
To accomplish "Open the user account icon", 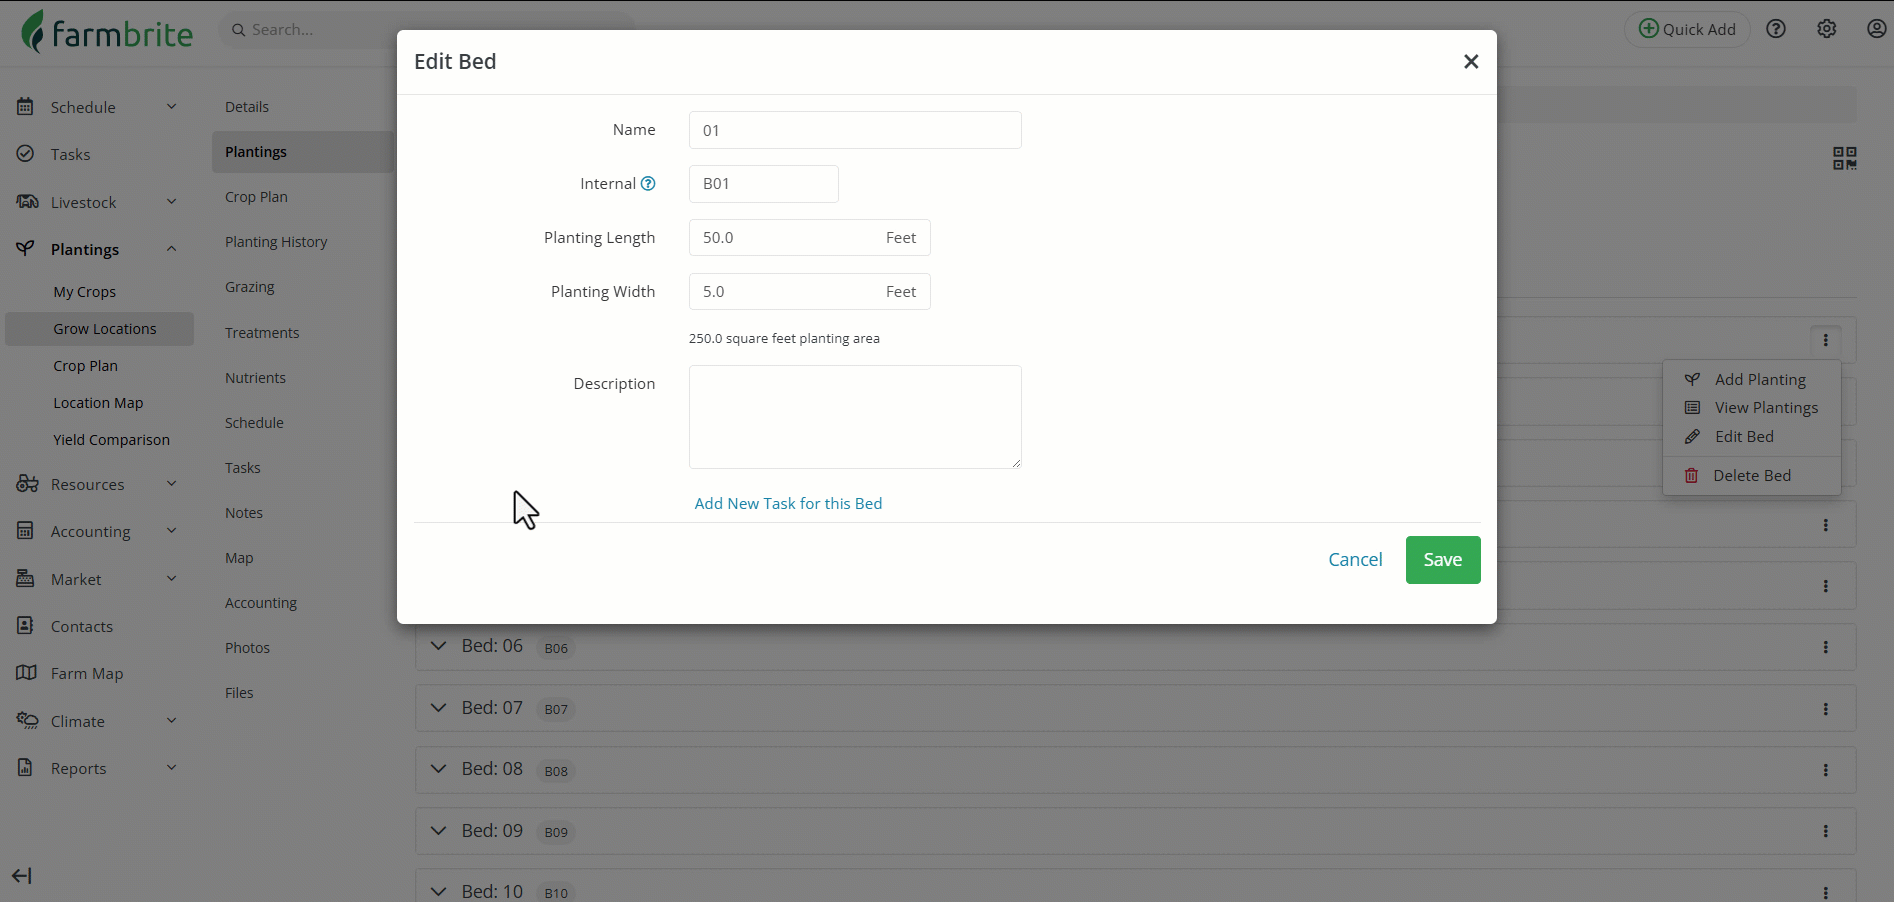I will click(1877, 29).
